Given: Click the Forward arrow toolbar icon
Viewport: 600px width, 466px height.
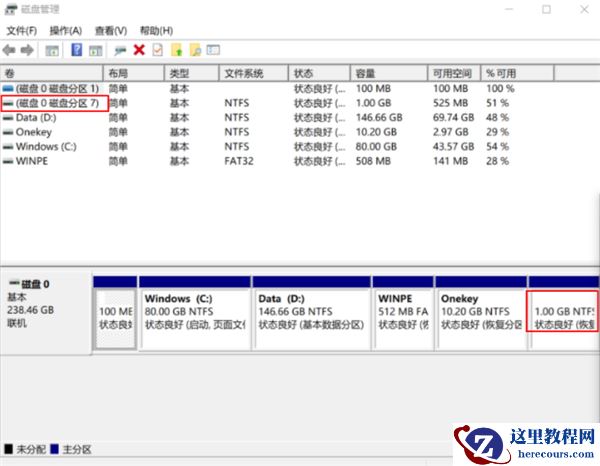Looking at the screenshot, I should pos(27,50).
